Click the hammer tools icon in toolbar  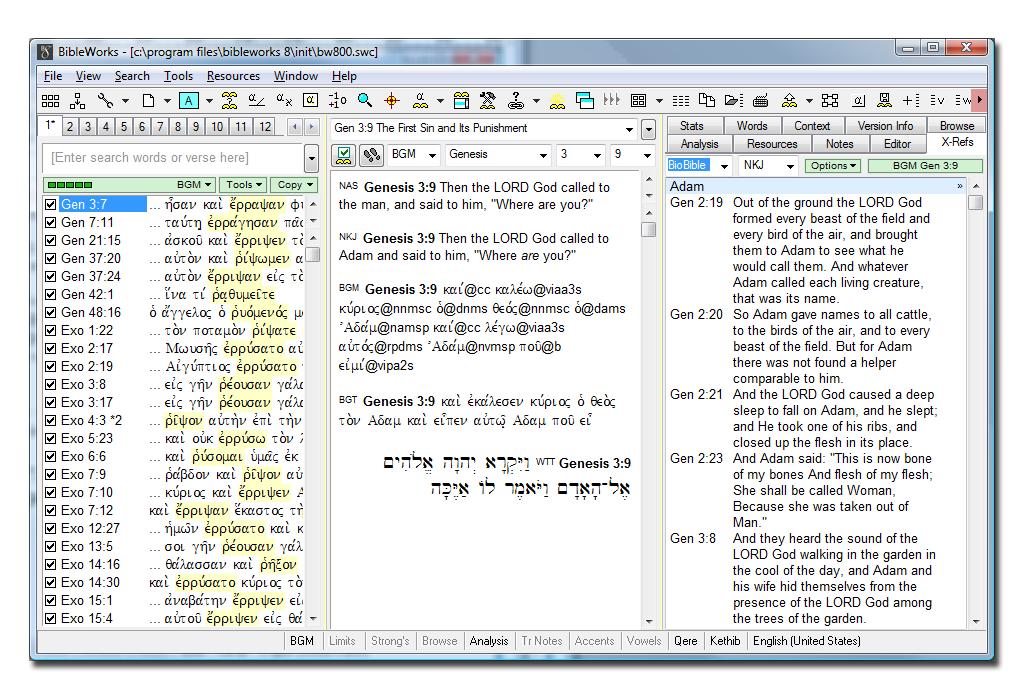coord(487,100)
